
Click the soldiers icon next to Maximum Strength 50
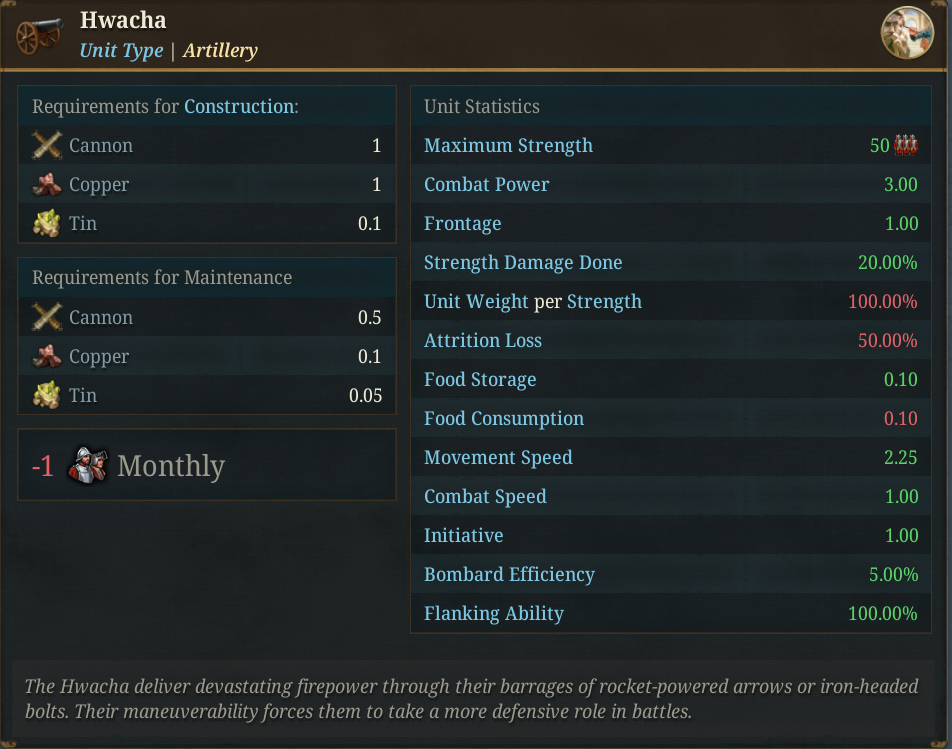(906, 146)
